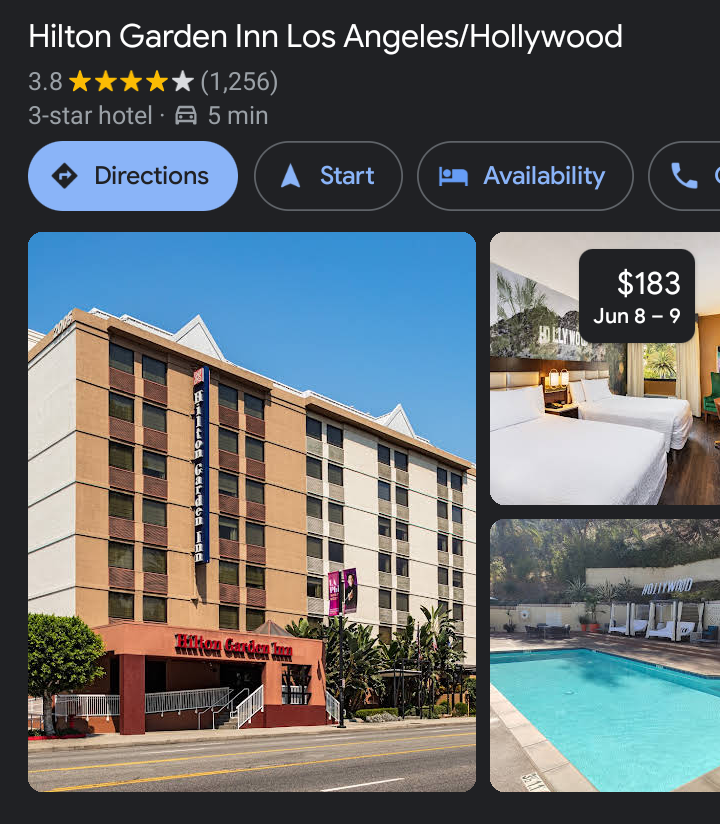Click the car travel-time icon
Image resolution: width=720 pixels, height=824 pixels.
186,115
